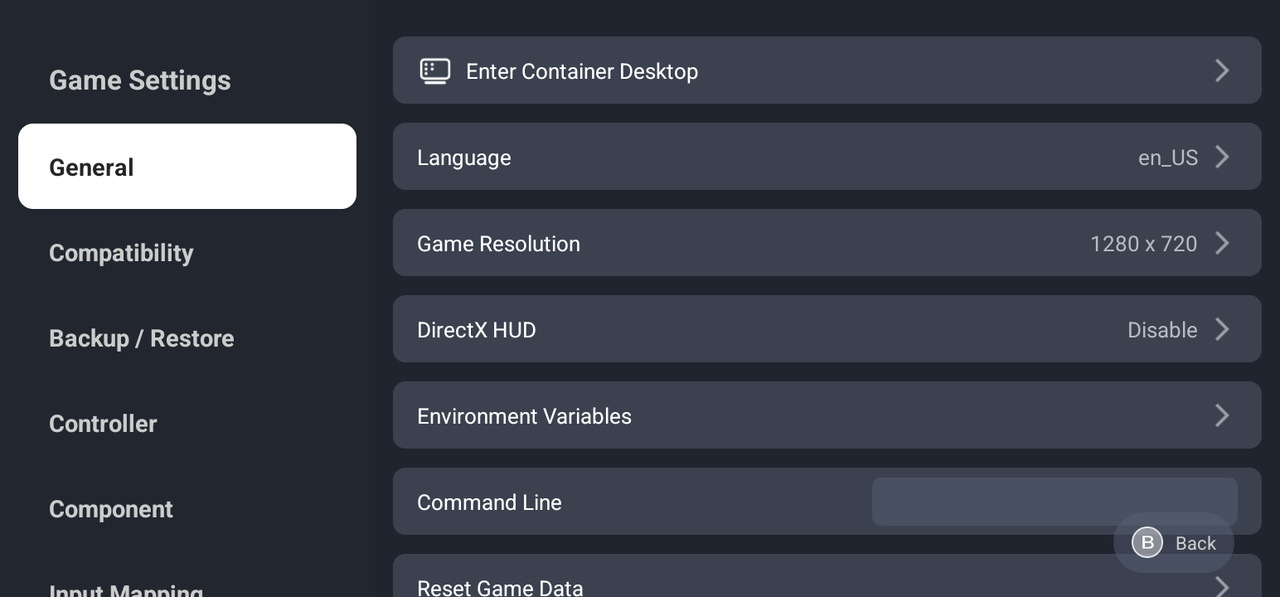Open the Language chevron arrow
This screenshot has width=1280, height=597.
(1222, 157)
